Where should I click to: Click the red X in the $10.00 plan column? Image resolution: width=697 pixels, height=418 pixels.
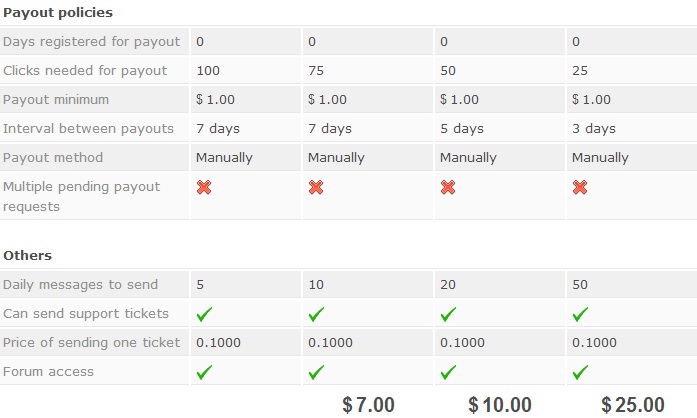tap(448, 187)
